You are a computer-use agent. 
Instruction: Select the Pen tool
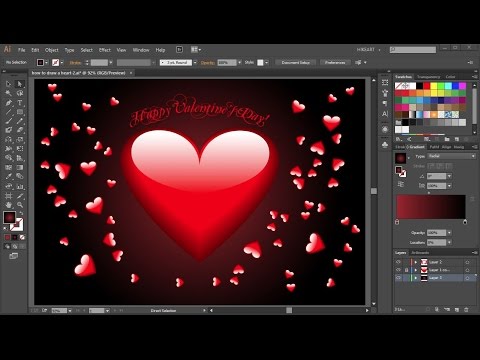tap(9, 103)
